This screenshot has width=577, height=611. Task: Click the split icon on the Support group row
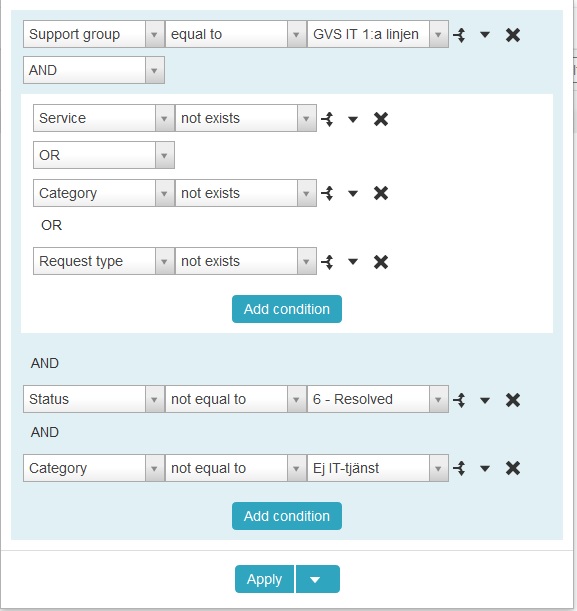point(459,35)
